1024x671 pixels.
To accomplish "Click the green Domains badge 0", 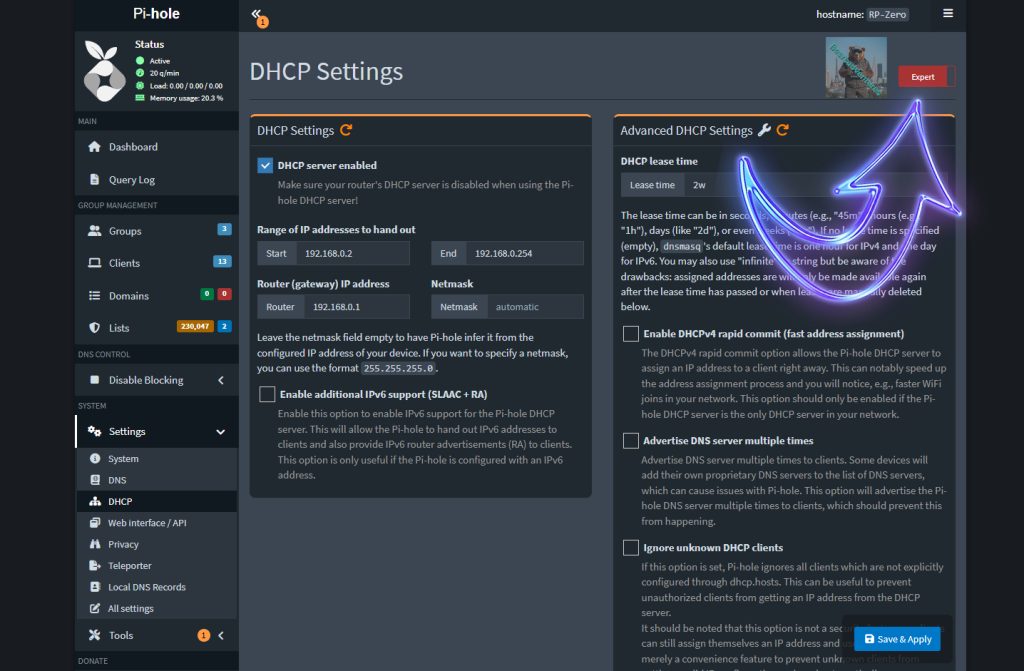I will point(207,294).
